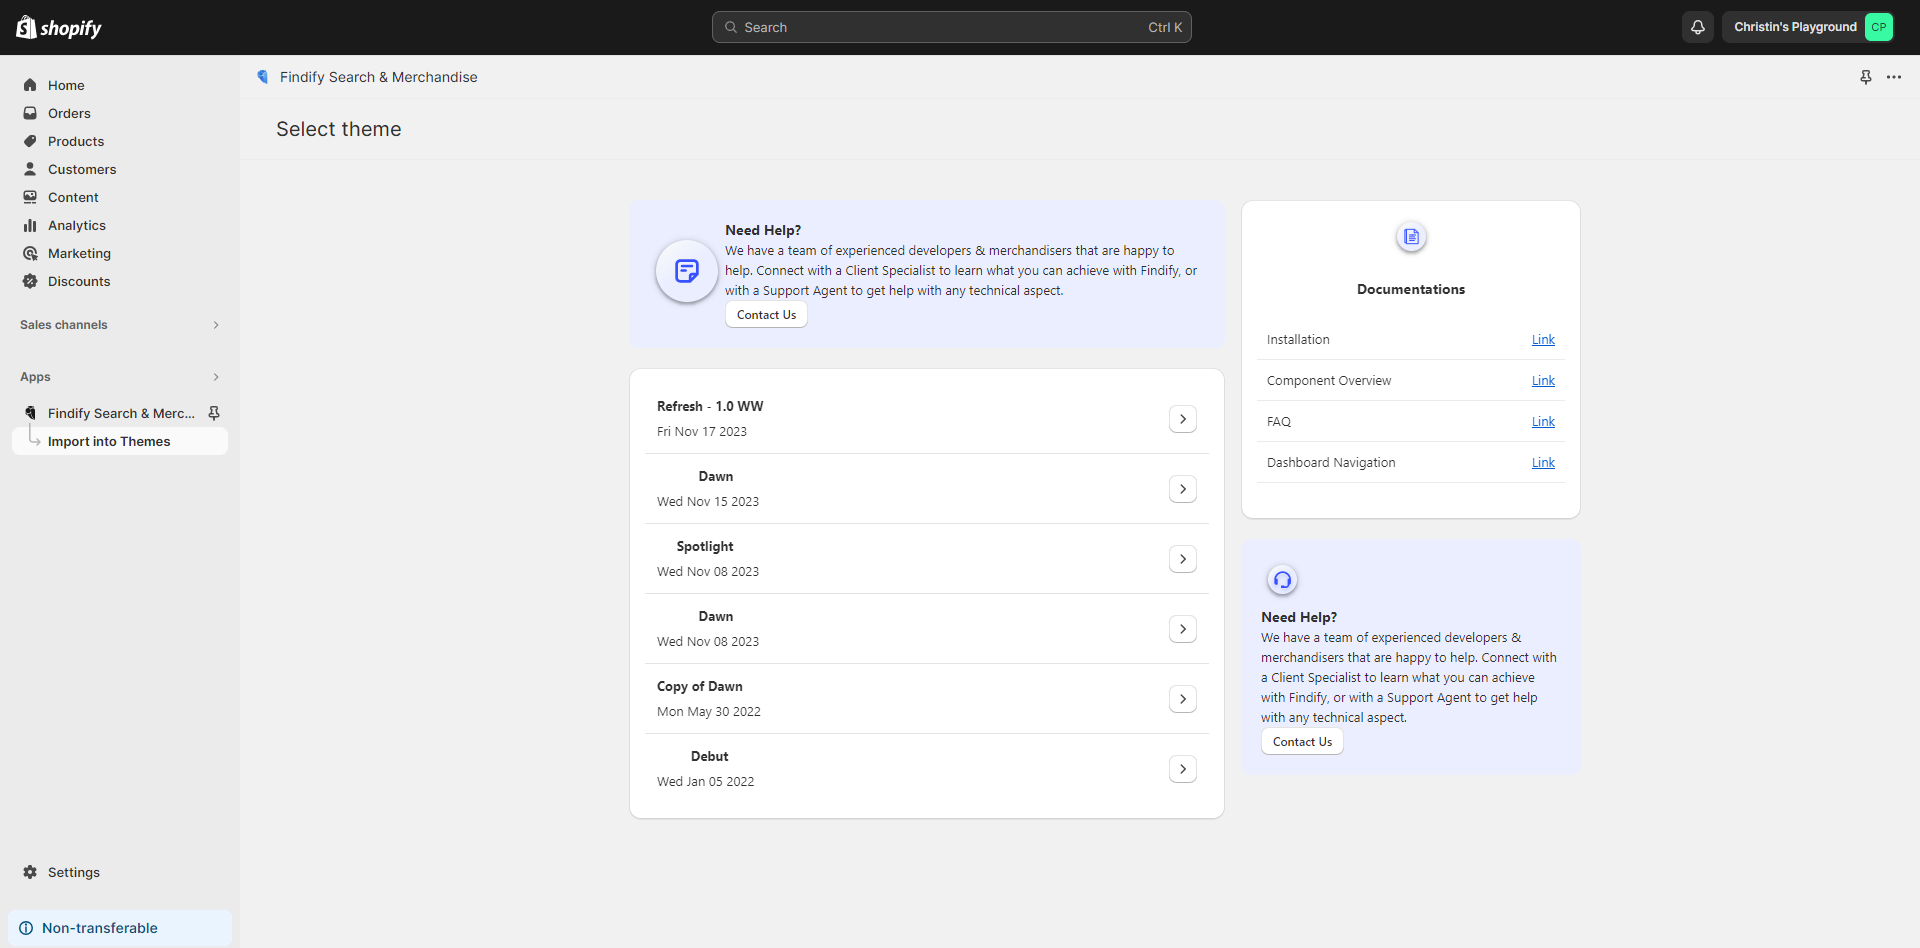Click the 'Findify Search & Merchandise' header title

point(379,77)
